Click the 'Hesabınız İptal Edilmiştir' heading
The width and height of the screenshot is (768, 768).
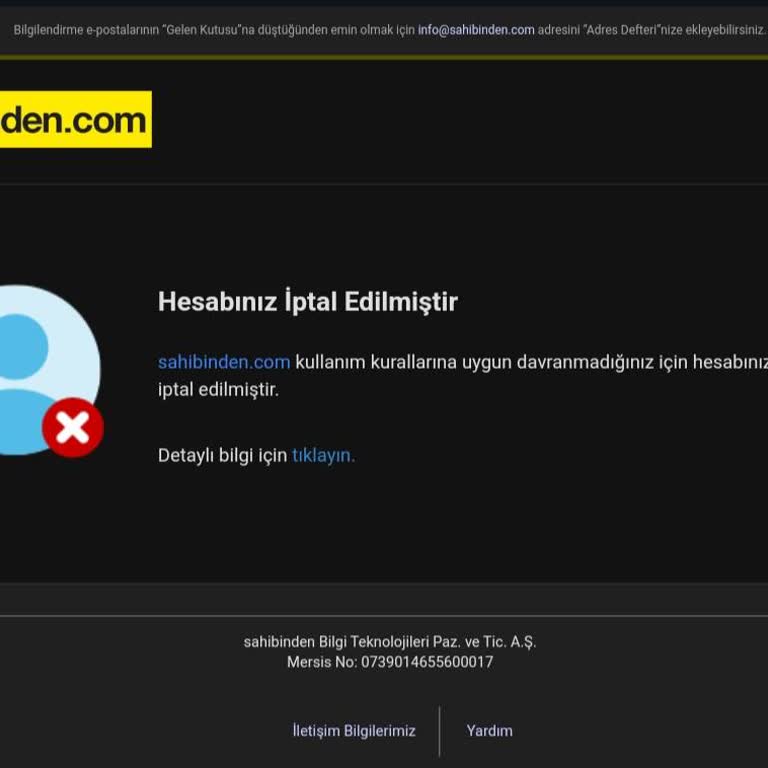click(x=308, y=301)
